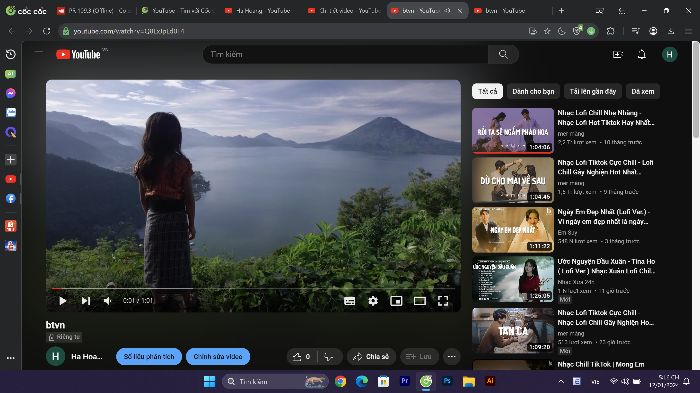Click the YouTube search magnifier button
The width and height of the screenshot is (700, 393).
503,54
